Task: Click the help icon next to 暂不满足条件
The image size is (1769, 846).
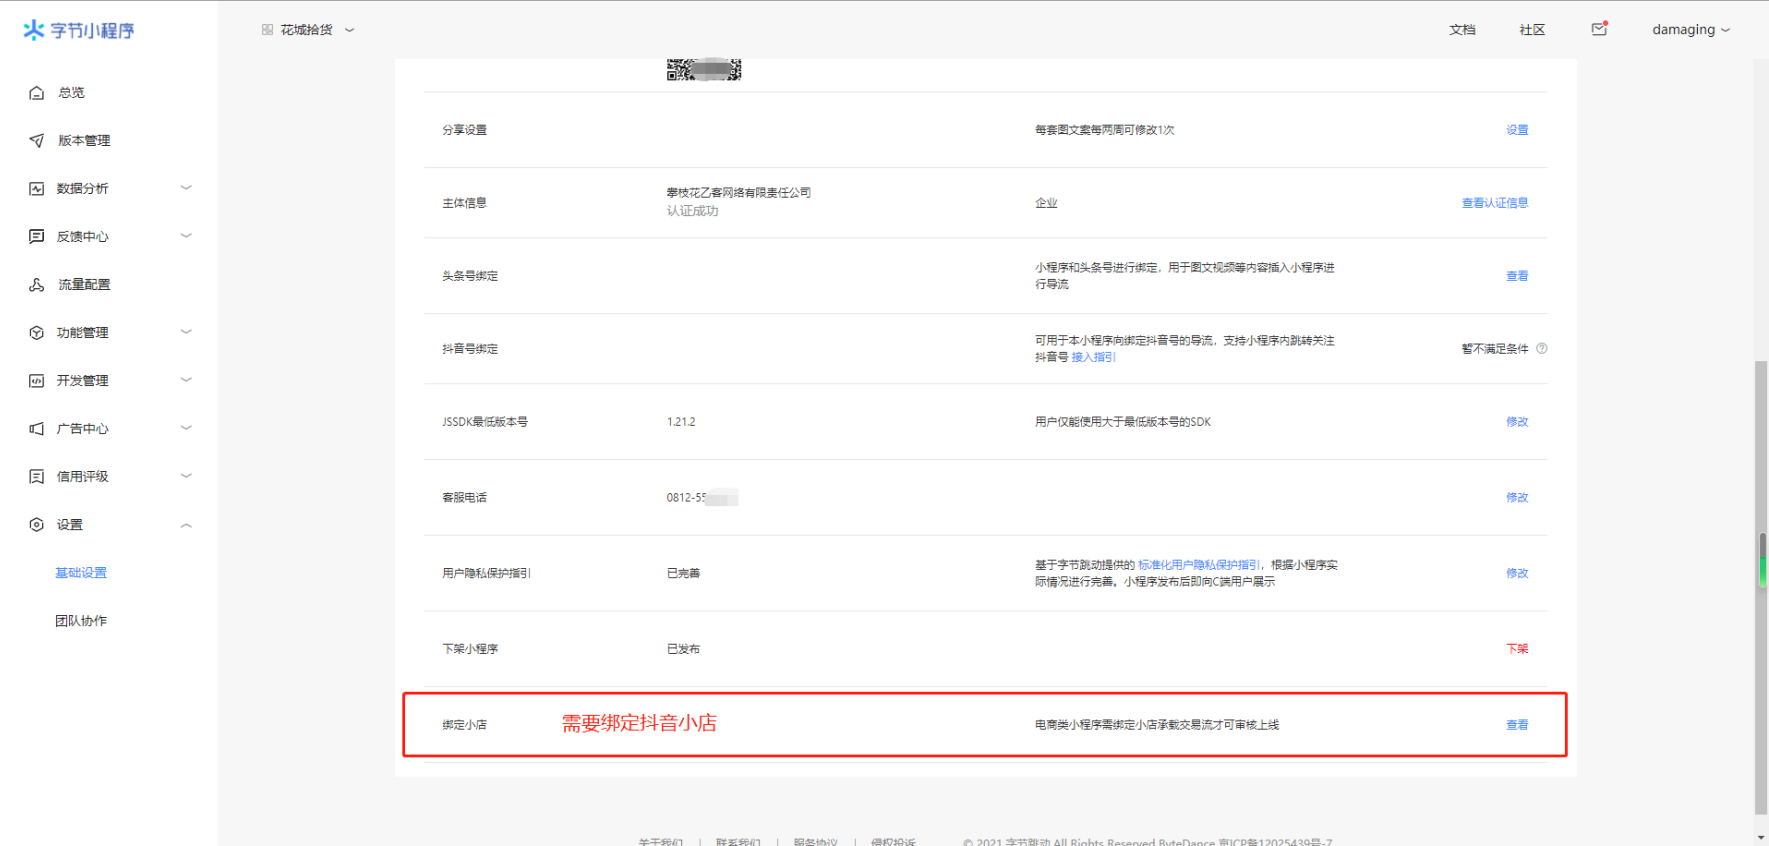Action: [x=1542, y=349]
